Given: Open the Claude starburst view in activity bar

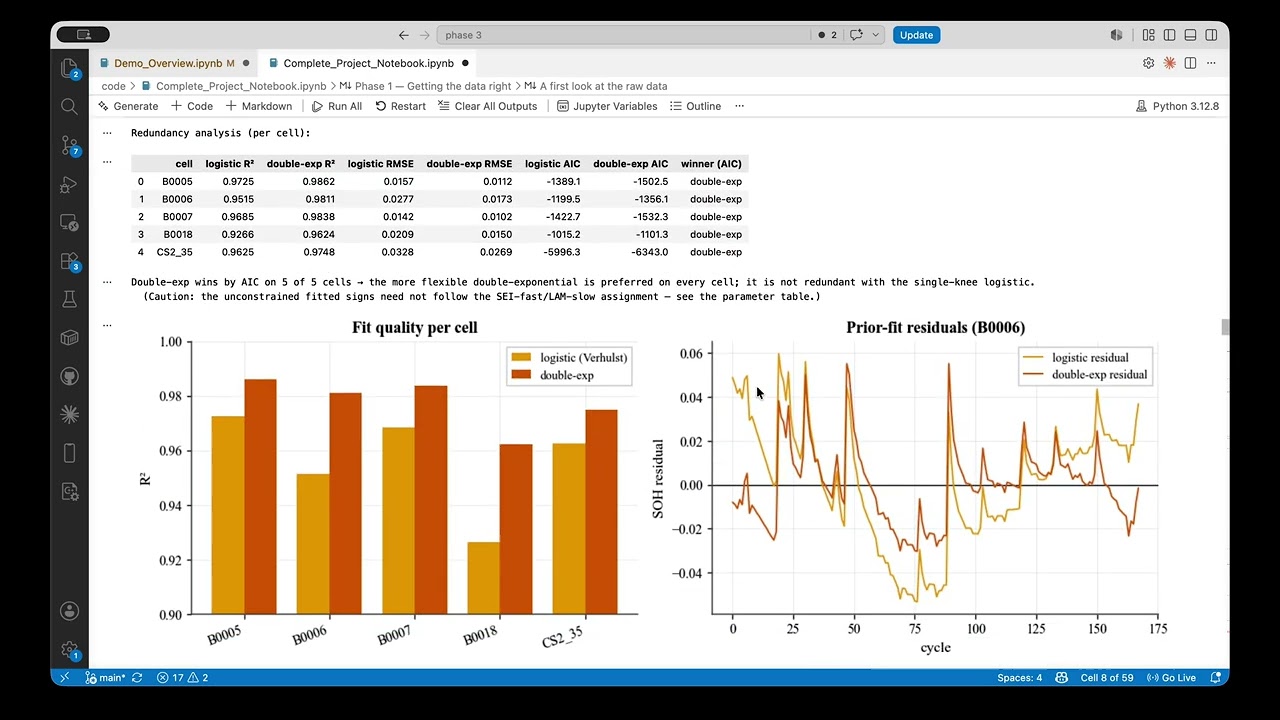Looking at the screenshot, I should [69, 414].
